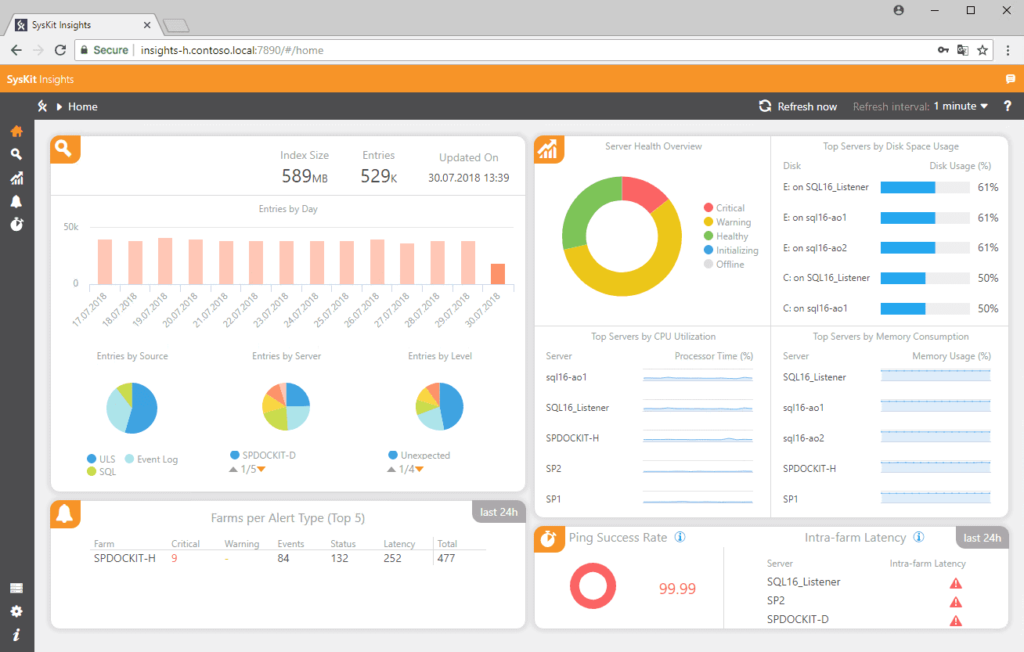Open the info icon in the sidebar
The image size is (1024, 652).
(16, 634)
